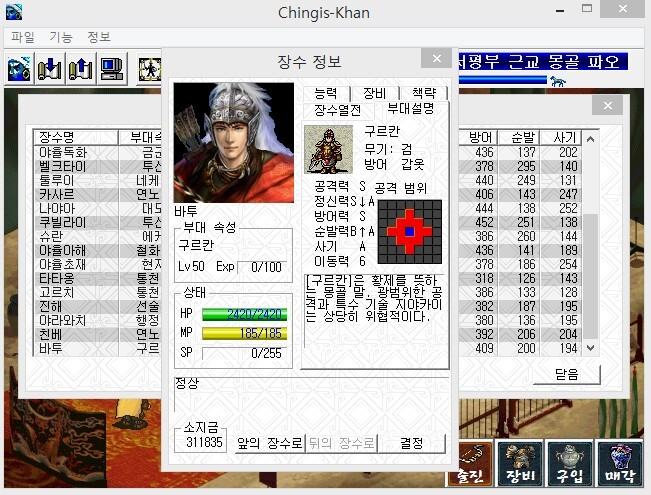Switch to the 장비 tab in general info
The height and width of the screenshot is (495, 651).
[375, 93]
